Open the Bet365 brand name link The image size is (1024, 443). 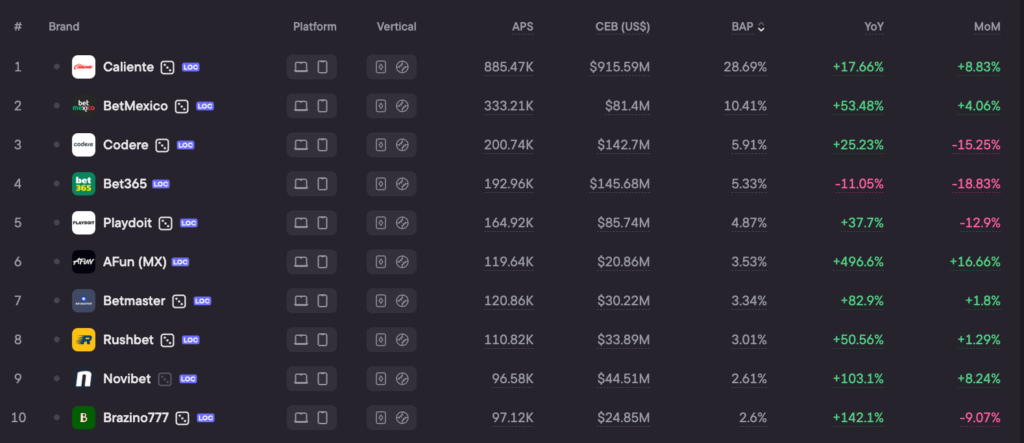coord(125,184)
